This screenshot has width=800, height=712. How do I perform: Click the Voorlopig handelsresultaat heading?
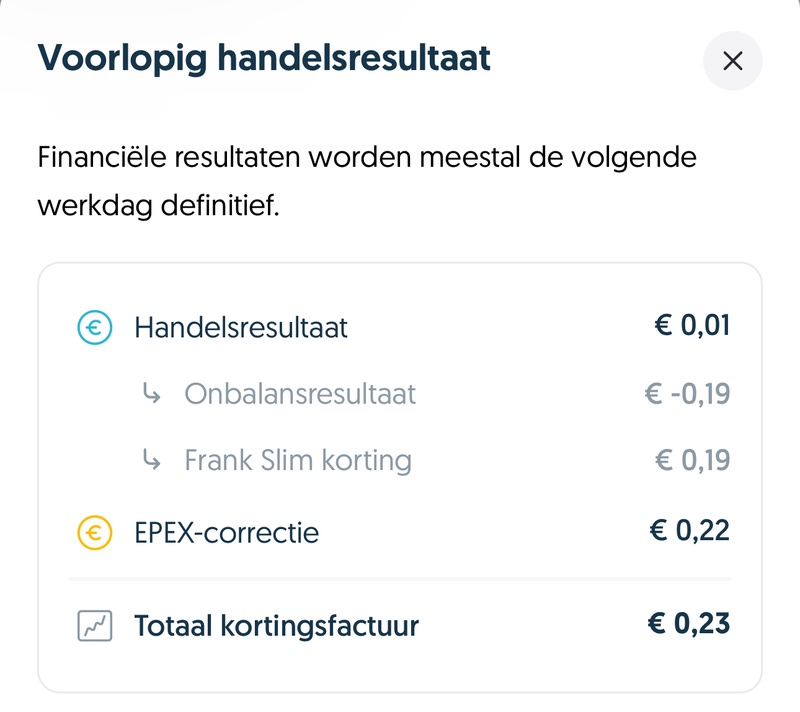point(264,58)
